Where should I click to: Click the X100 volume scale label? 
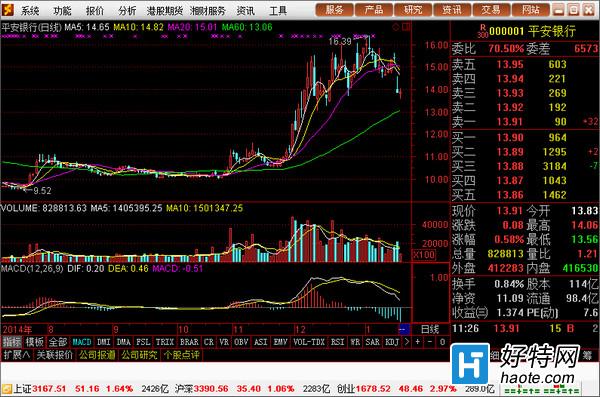[x=424, y=255]
